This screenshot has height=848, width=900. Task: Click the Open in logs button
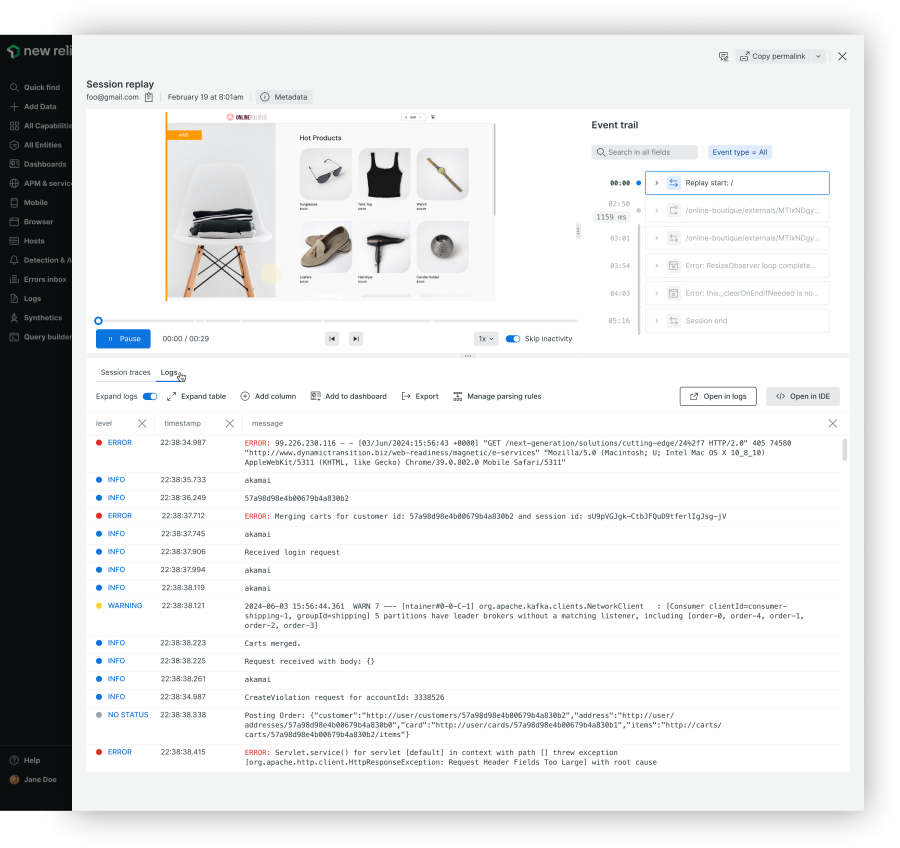click(718, 396)
